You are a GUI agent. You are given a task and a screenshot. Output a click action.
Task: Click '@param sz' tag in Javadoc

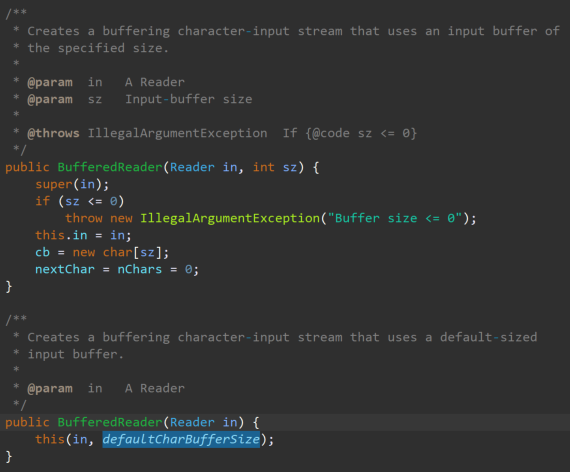[x=65, y=99]
